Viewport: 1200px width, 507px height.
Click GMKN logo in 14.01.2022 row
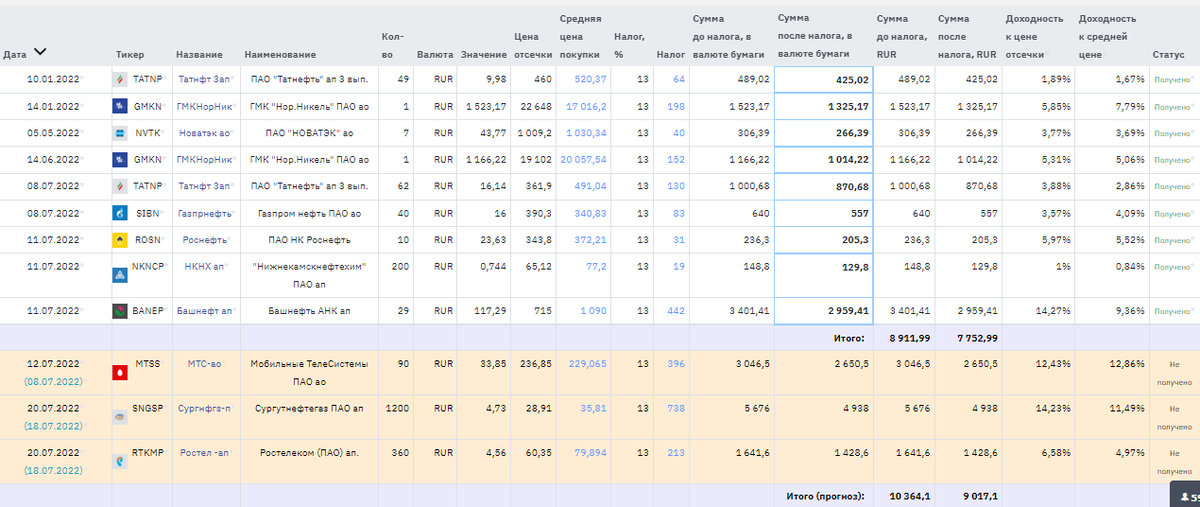click(119, 106)
